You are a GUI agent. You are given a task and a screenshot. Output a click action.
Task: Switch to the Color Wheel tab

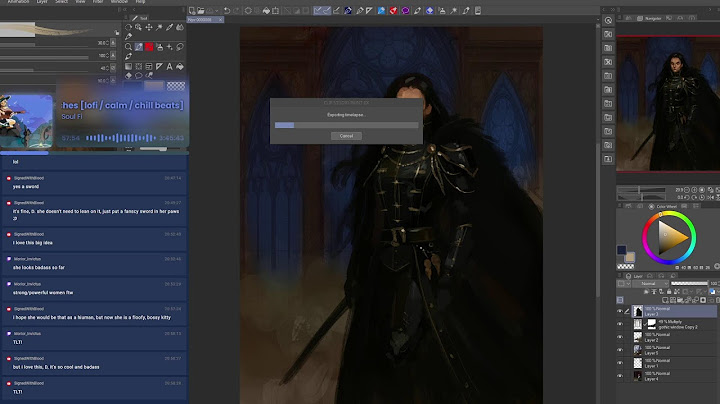pos(663,207)
